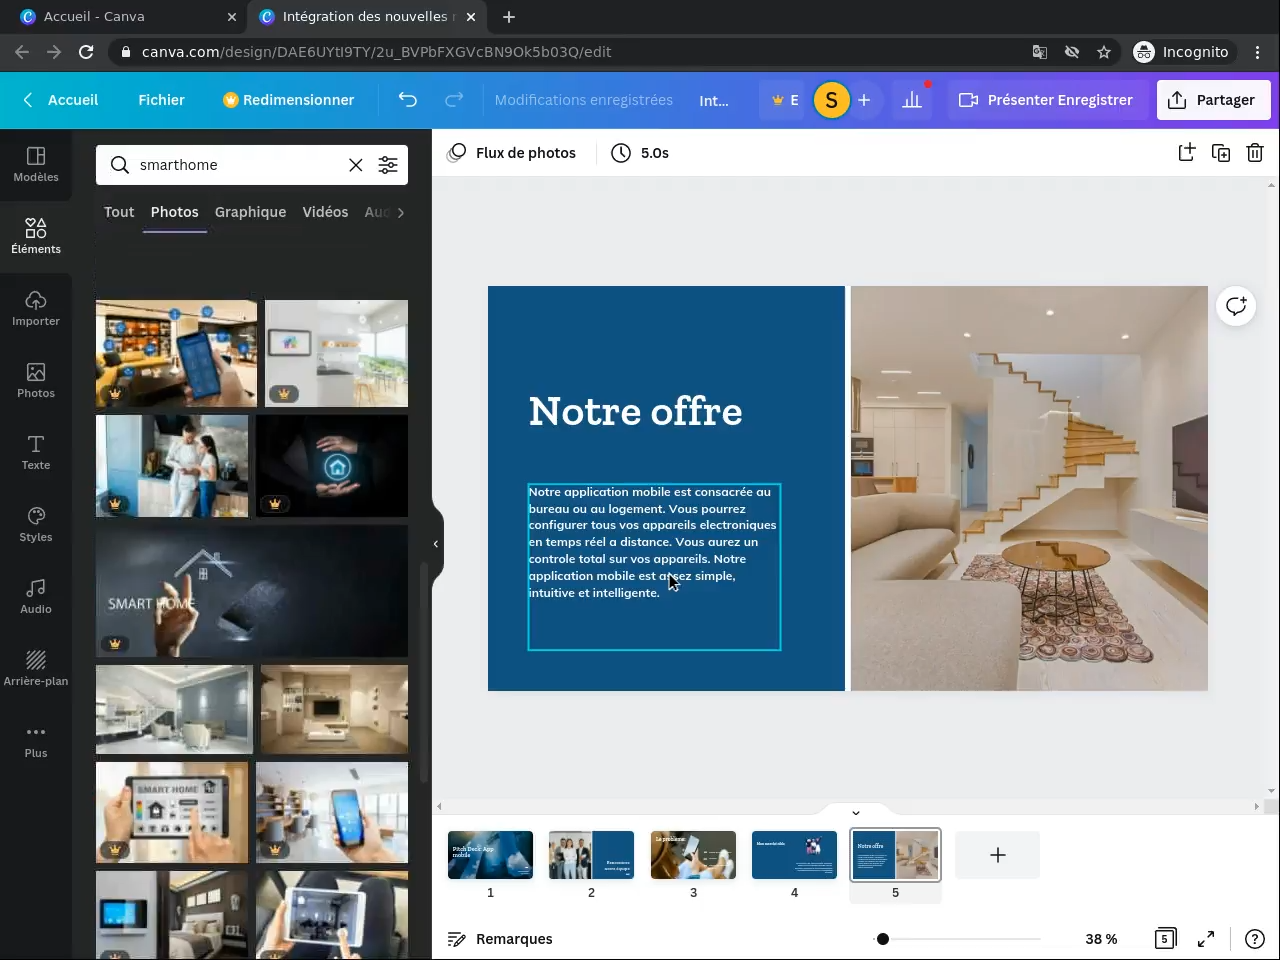Image resolution: width=1280 pixels, height=960 pixels.
Task: Click the zoom slider handle
Action: click(x=883, y=939)
